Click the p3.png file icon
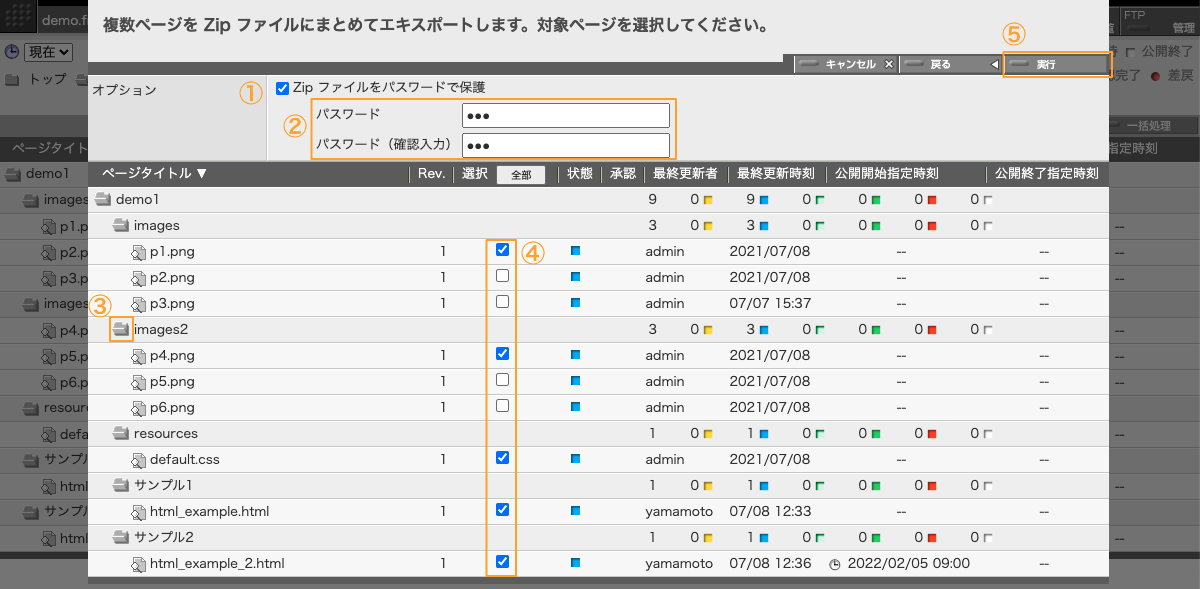Image resolution: width=1200 pixels, height=589 pixels. [138, 304]
